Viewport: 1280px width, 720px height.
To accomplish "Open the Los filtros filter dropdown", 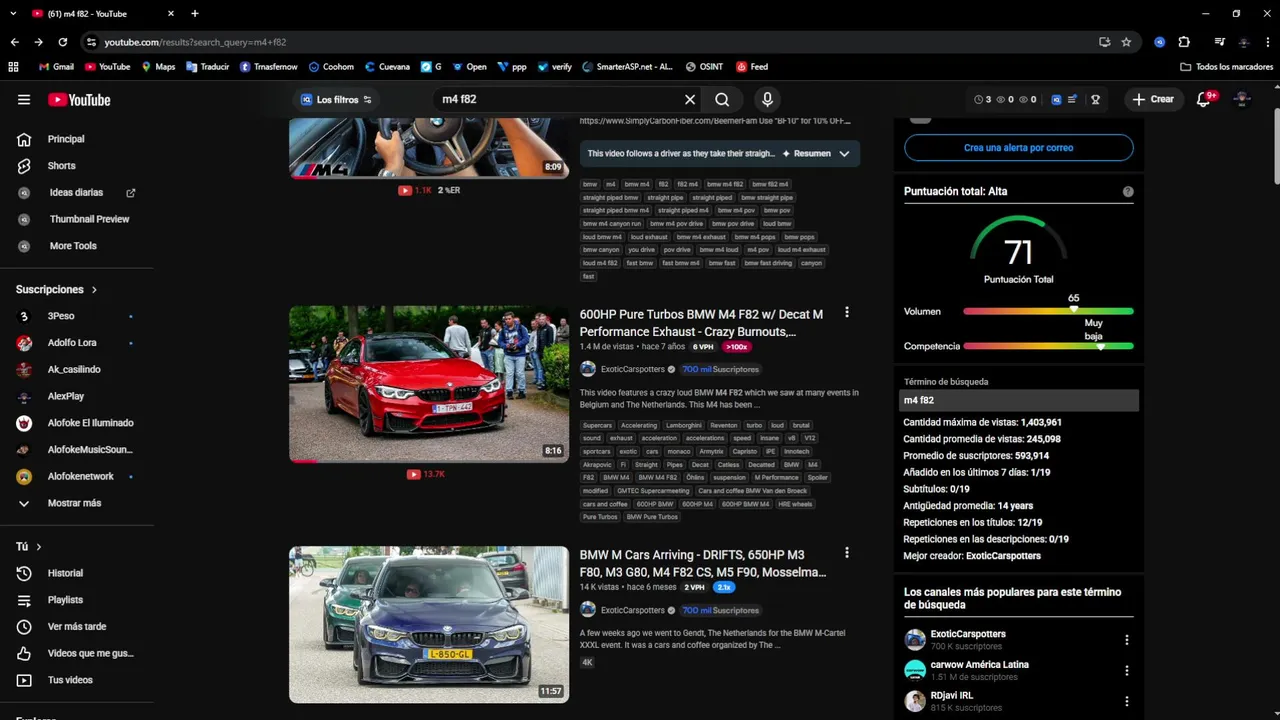I will (x=336, y=100).
